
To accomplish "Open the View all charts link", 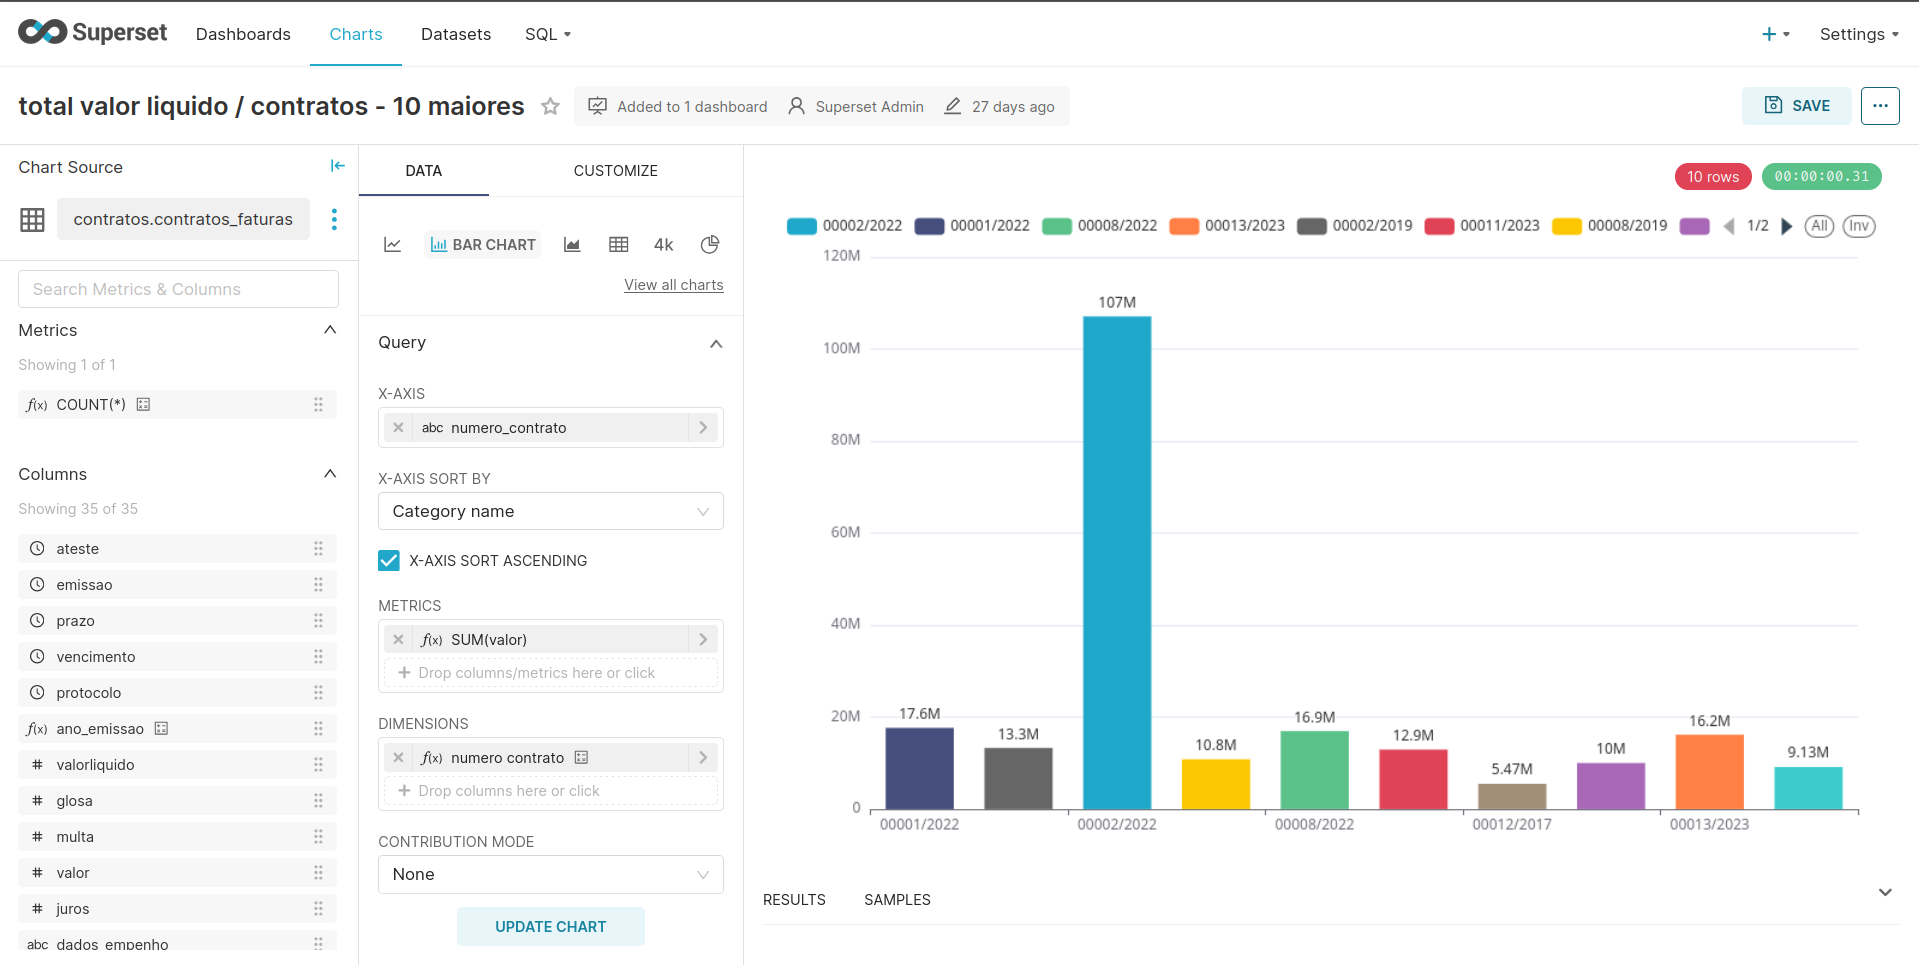I will (x=673, y=285).
